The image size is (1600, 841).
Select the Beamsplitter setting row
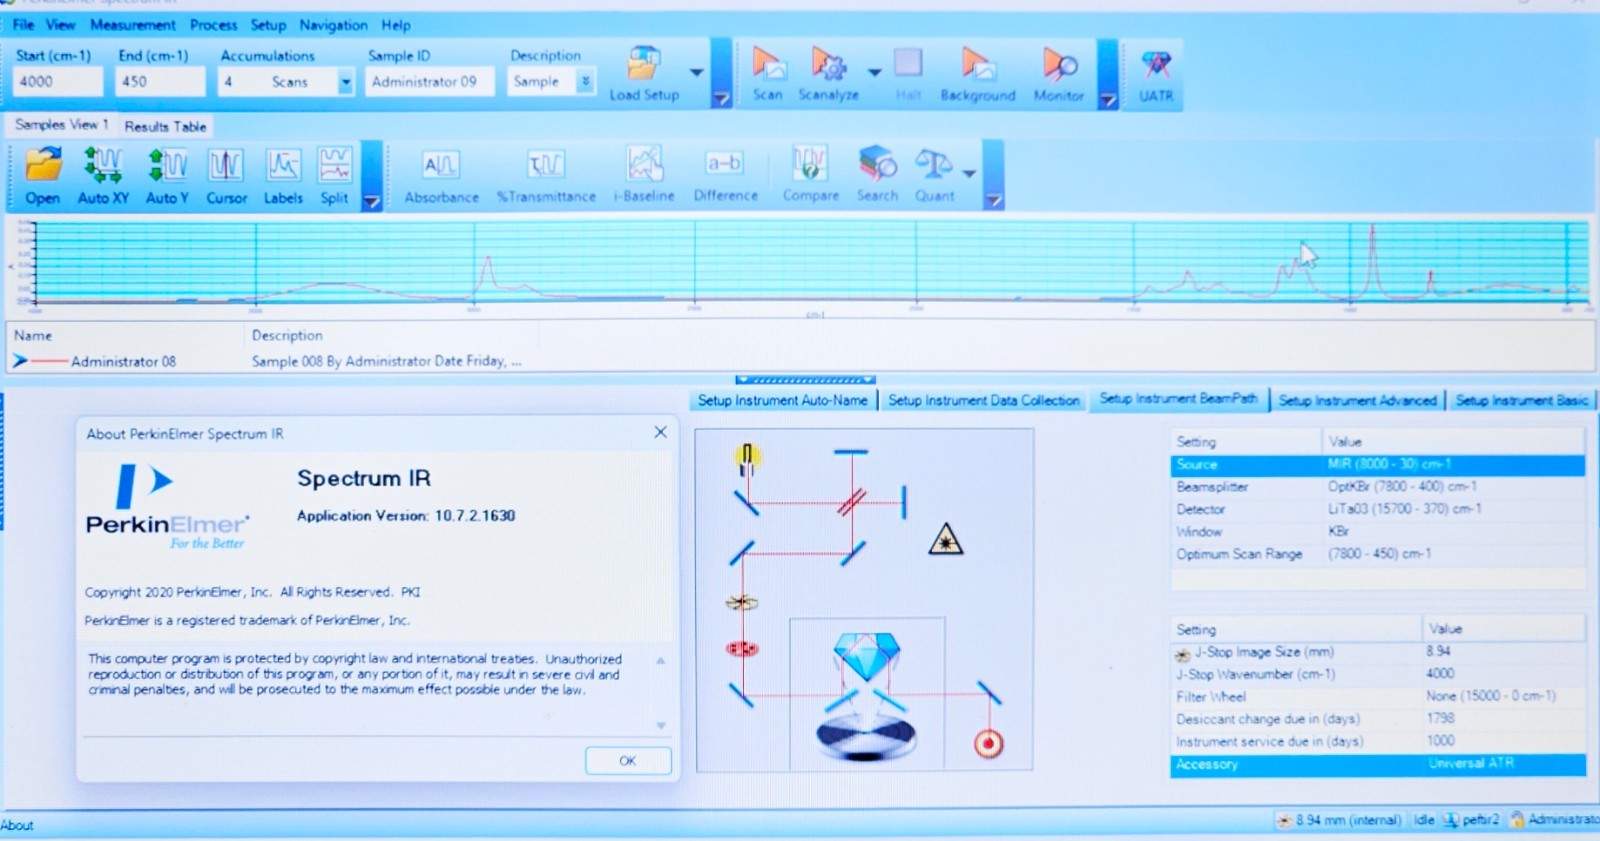point(1377,487)
